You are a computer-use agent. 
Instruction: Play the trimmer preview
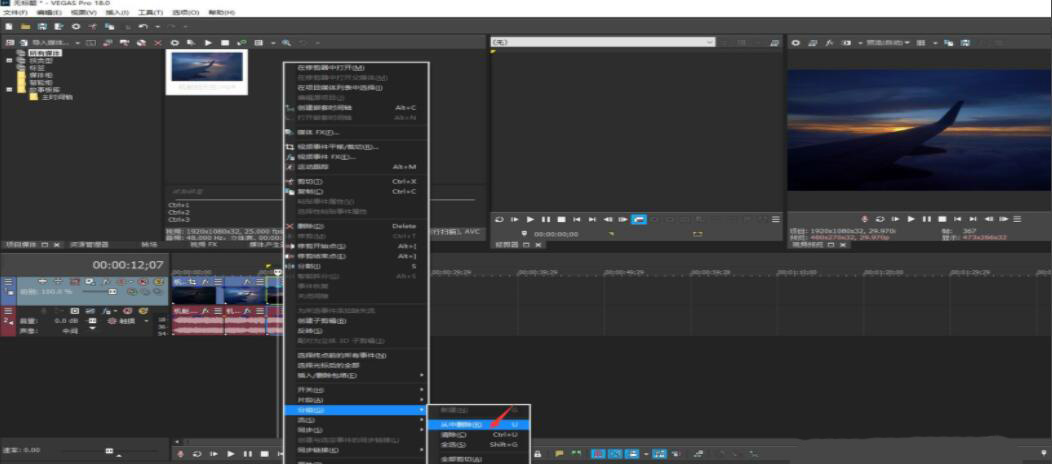coord(531,219)
